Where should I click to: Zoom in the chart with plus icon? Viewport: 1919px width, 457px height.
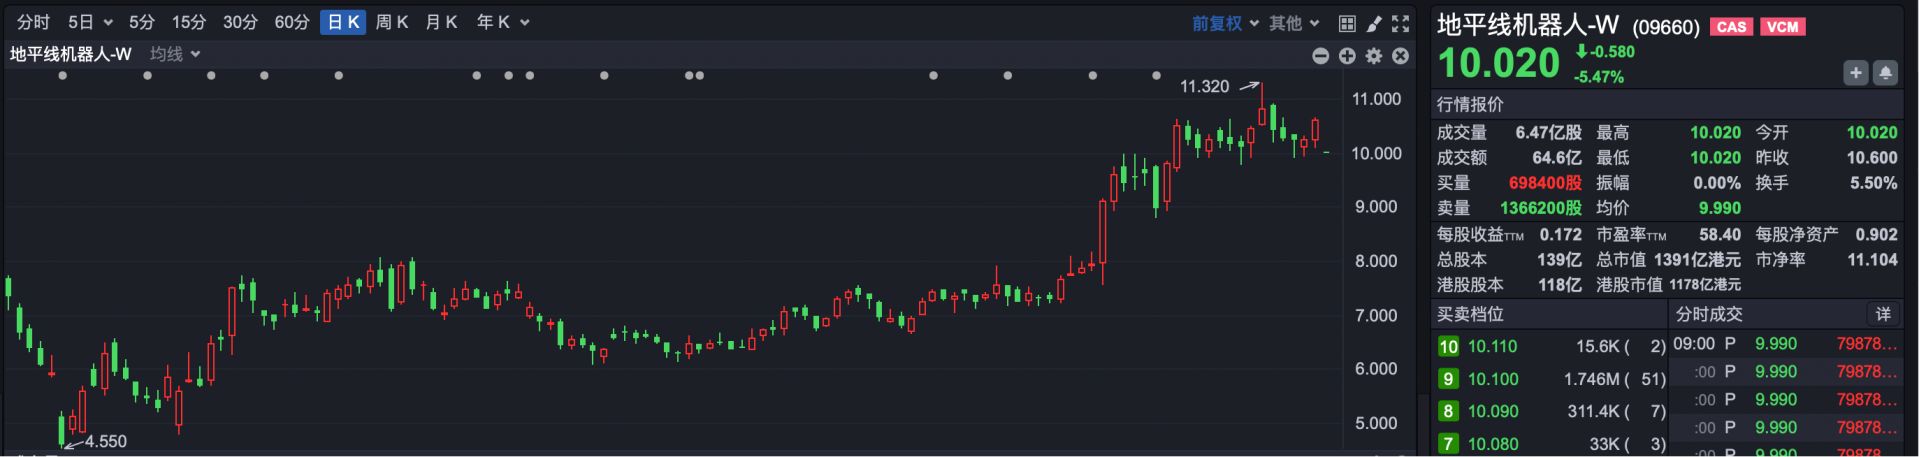pos(1347,56)
